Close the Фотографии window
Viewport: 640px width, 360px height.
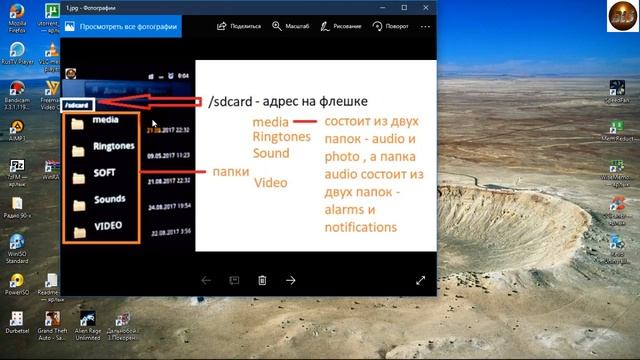click(x=426, y=8)
